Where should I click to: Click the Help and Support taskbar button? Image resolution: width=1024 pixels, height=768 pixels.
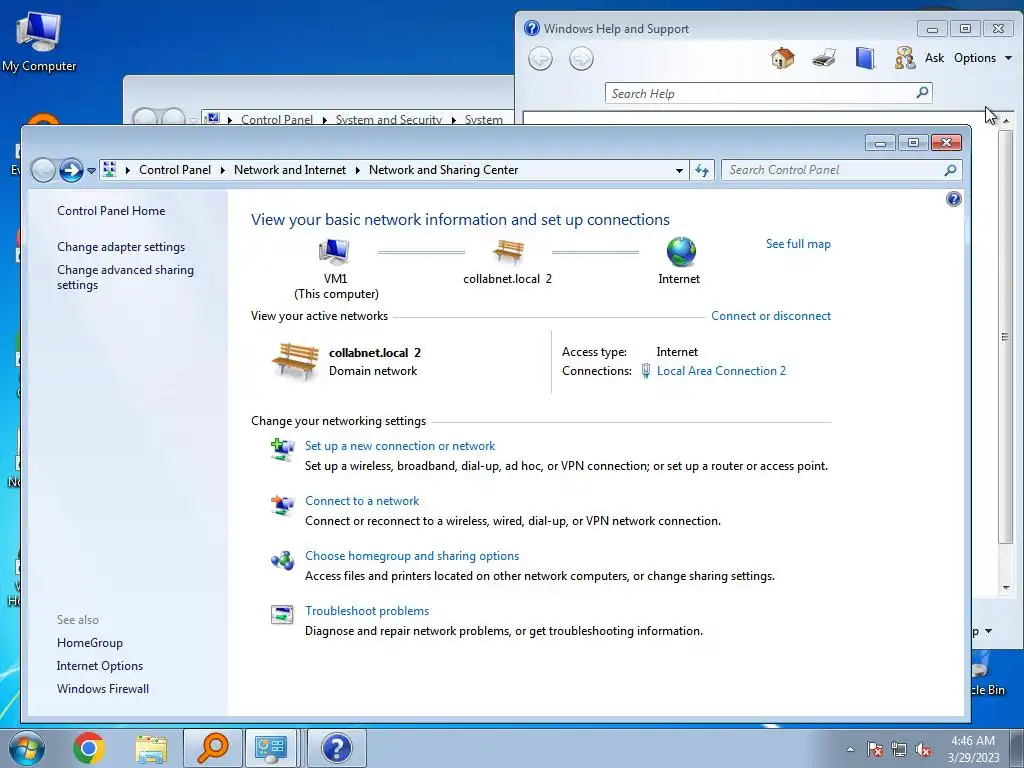[x=337, y=748]
